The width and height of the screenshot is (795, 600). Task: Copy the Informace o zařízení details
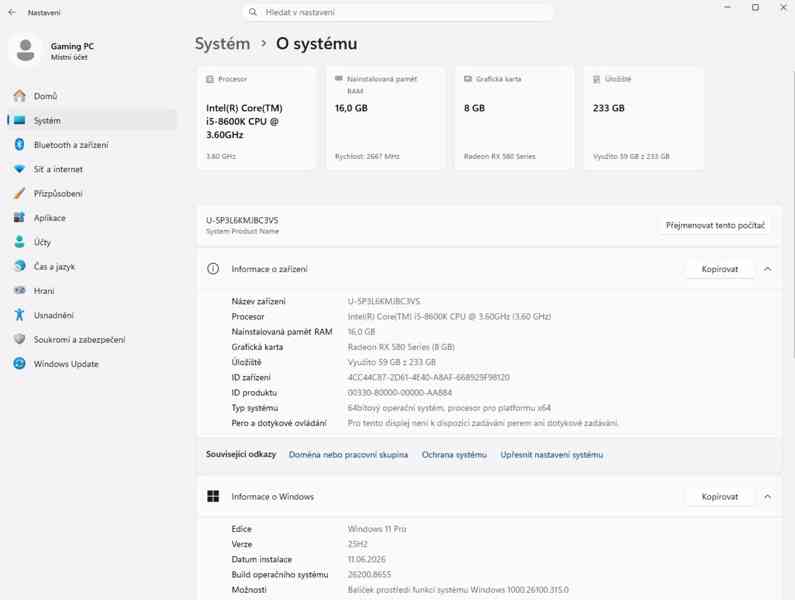[719, 269]
